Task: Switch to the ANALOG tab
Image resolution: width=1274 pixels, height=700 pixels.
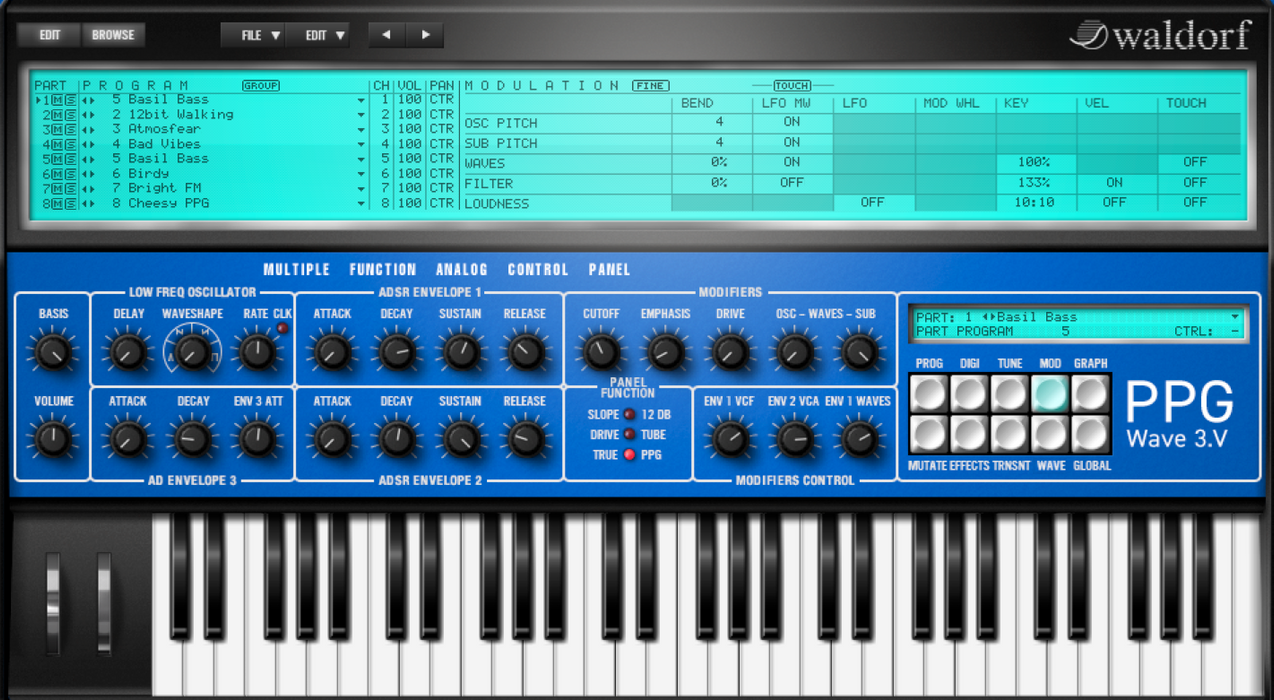Action: pos(462,268)
